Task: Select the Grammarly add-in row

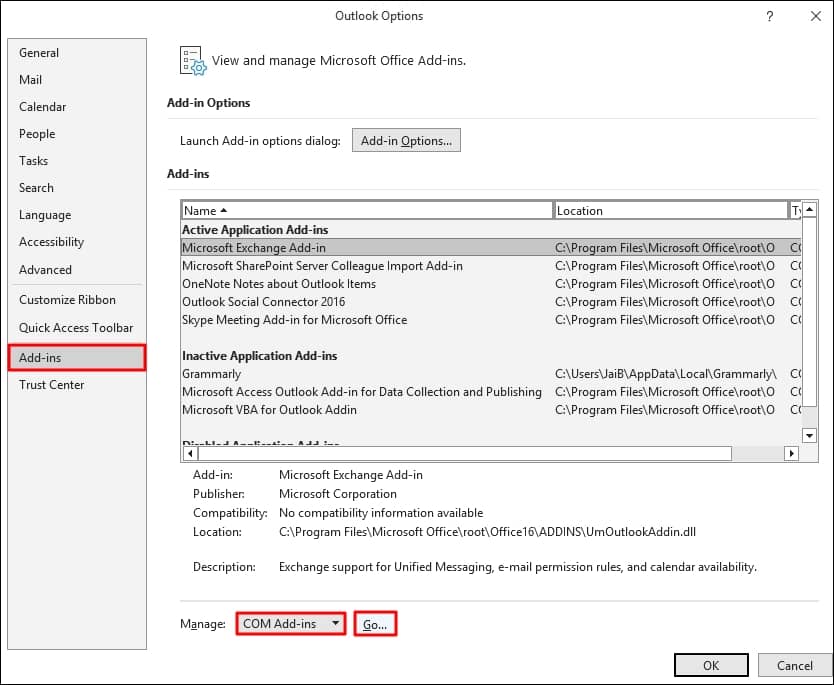Action: (x=491, y=374)
